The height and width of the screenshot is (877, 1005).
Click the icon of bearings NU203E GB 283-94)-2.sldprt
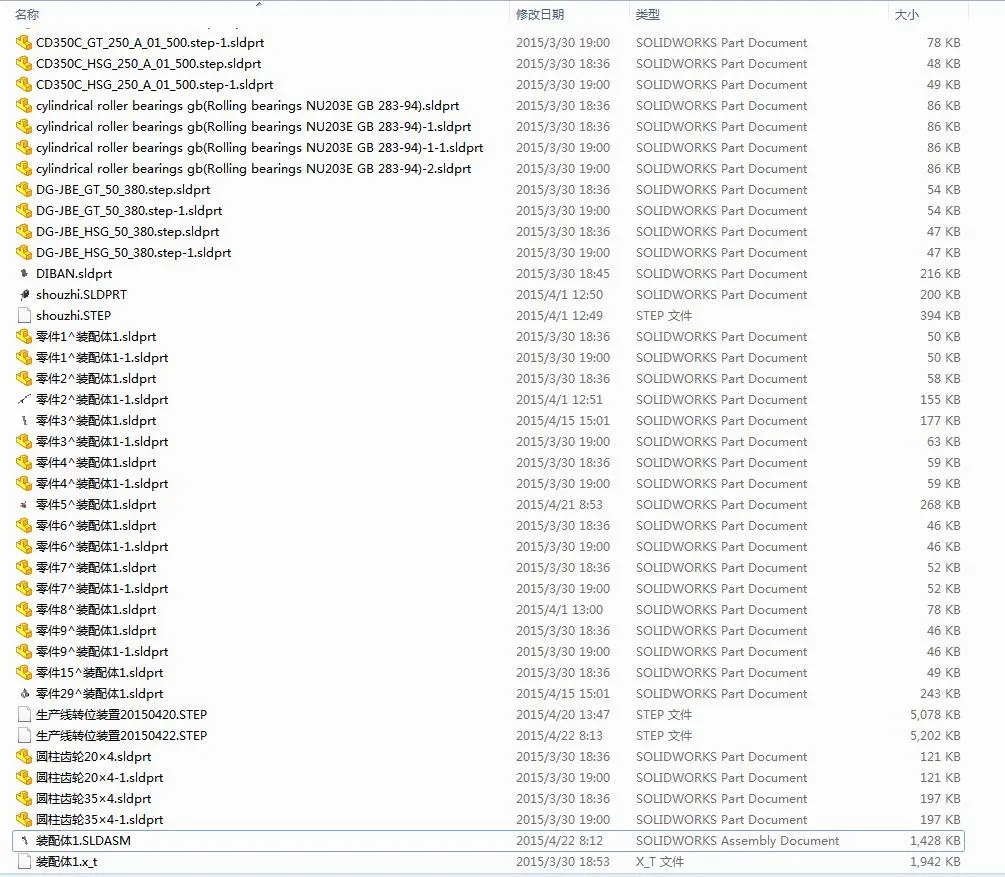tap(24, 169)
